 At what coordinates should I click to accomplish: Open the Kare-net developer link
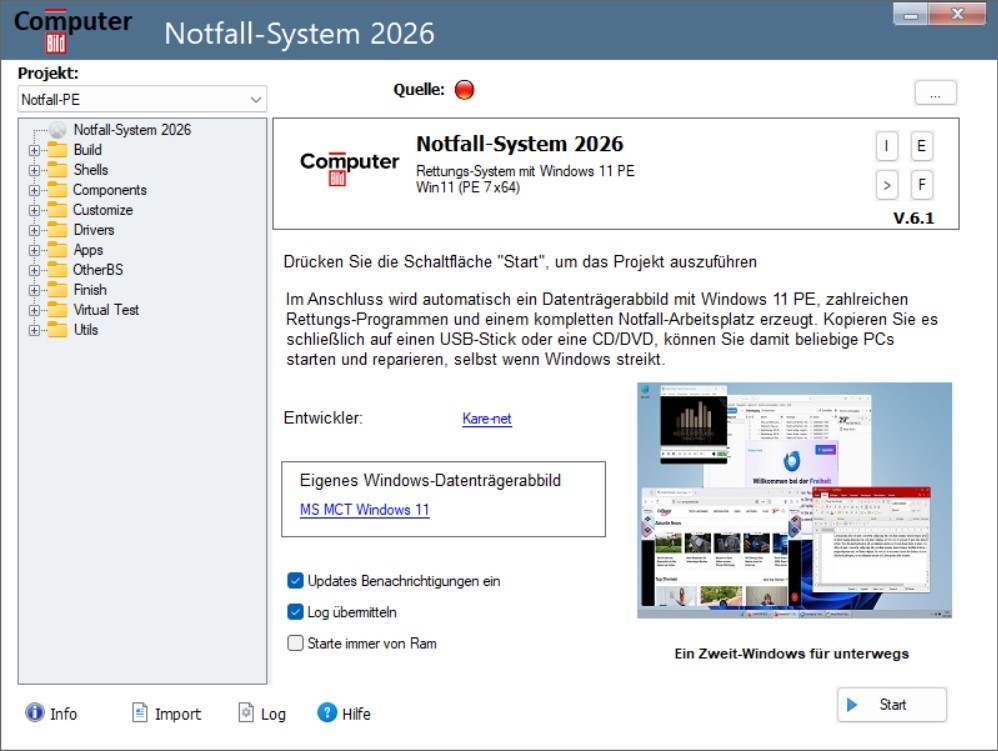point(487,418)
